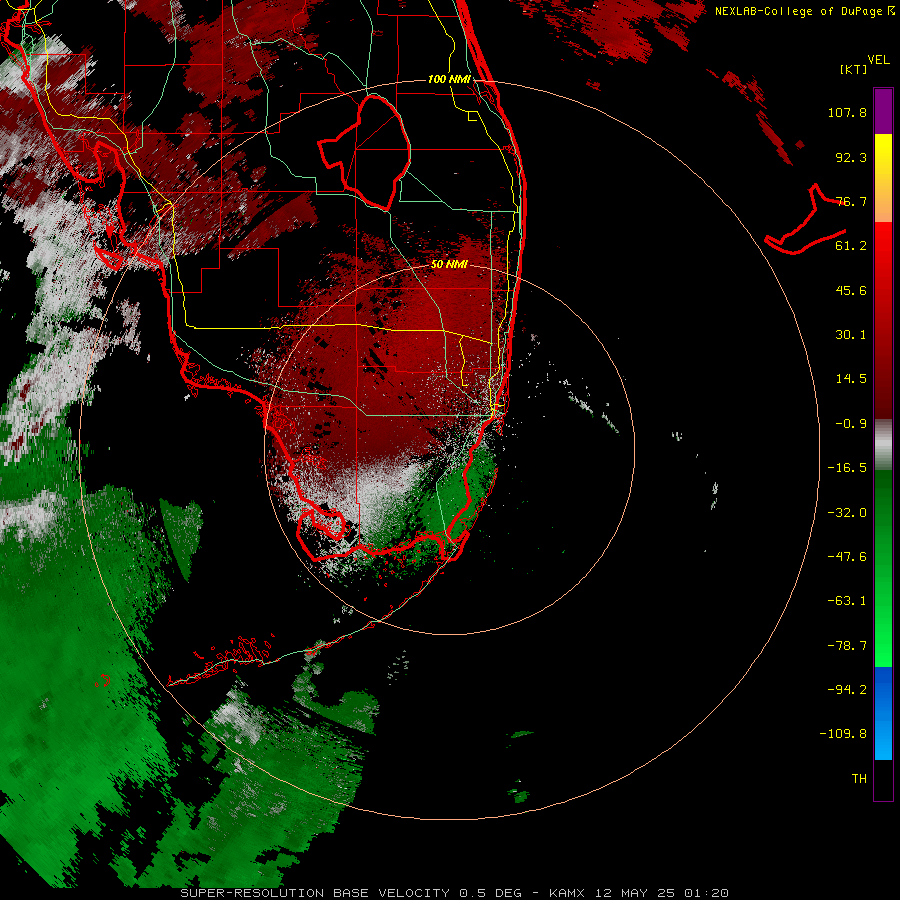This screenshot has width=900, height=900.
Task: Select the 76.7 legend value
Action: [x=851, y=201]
